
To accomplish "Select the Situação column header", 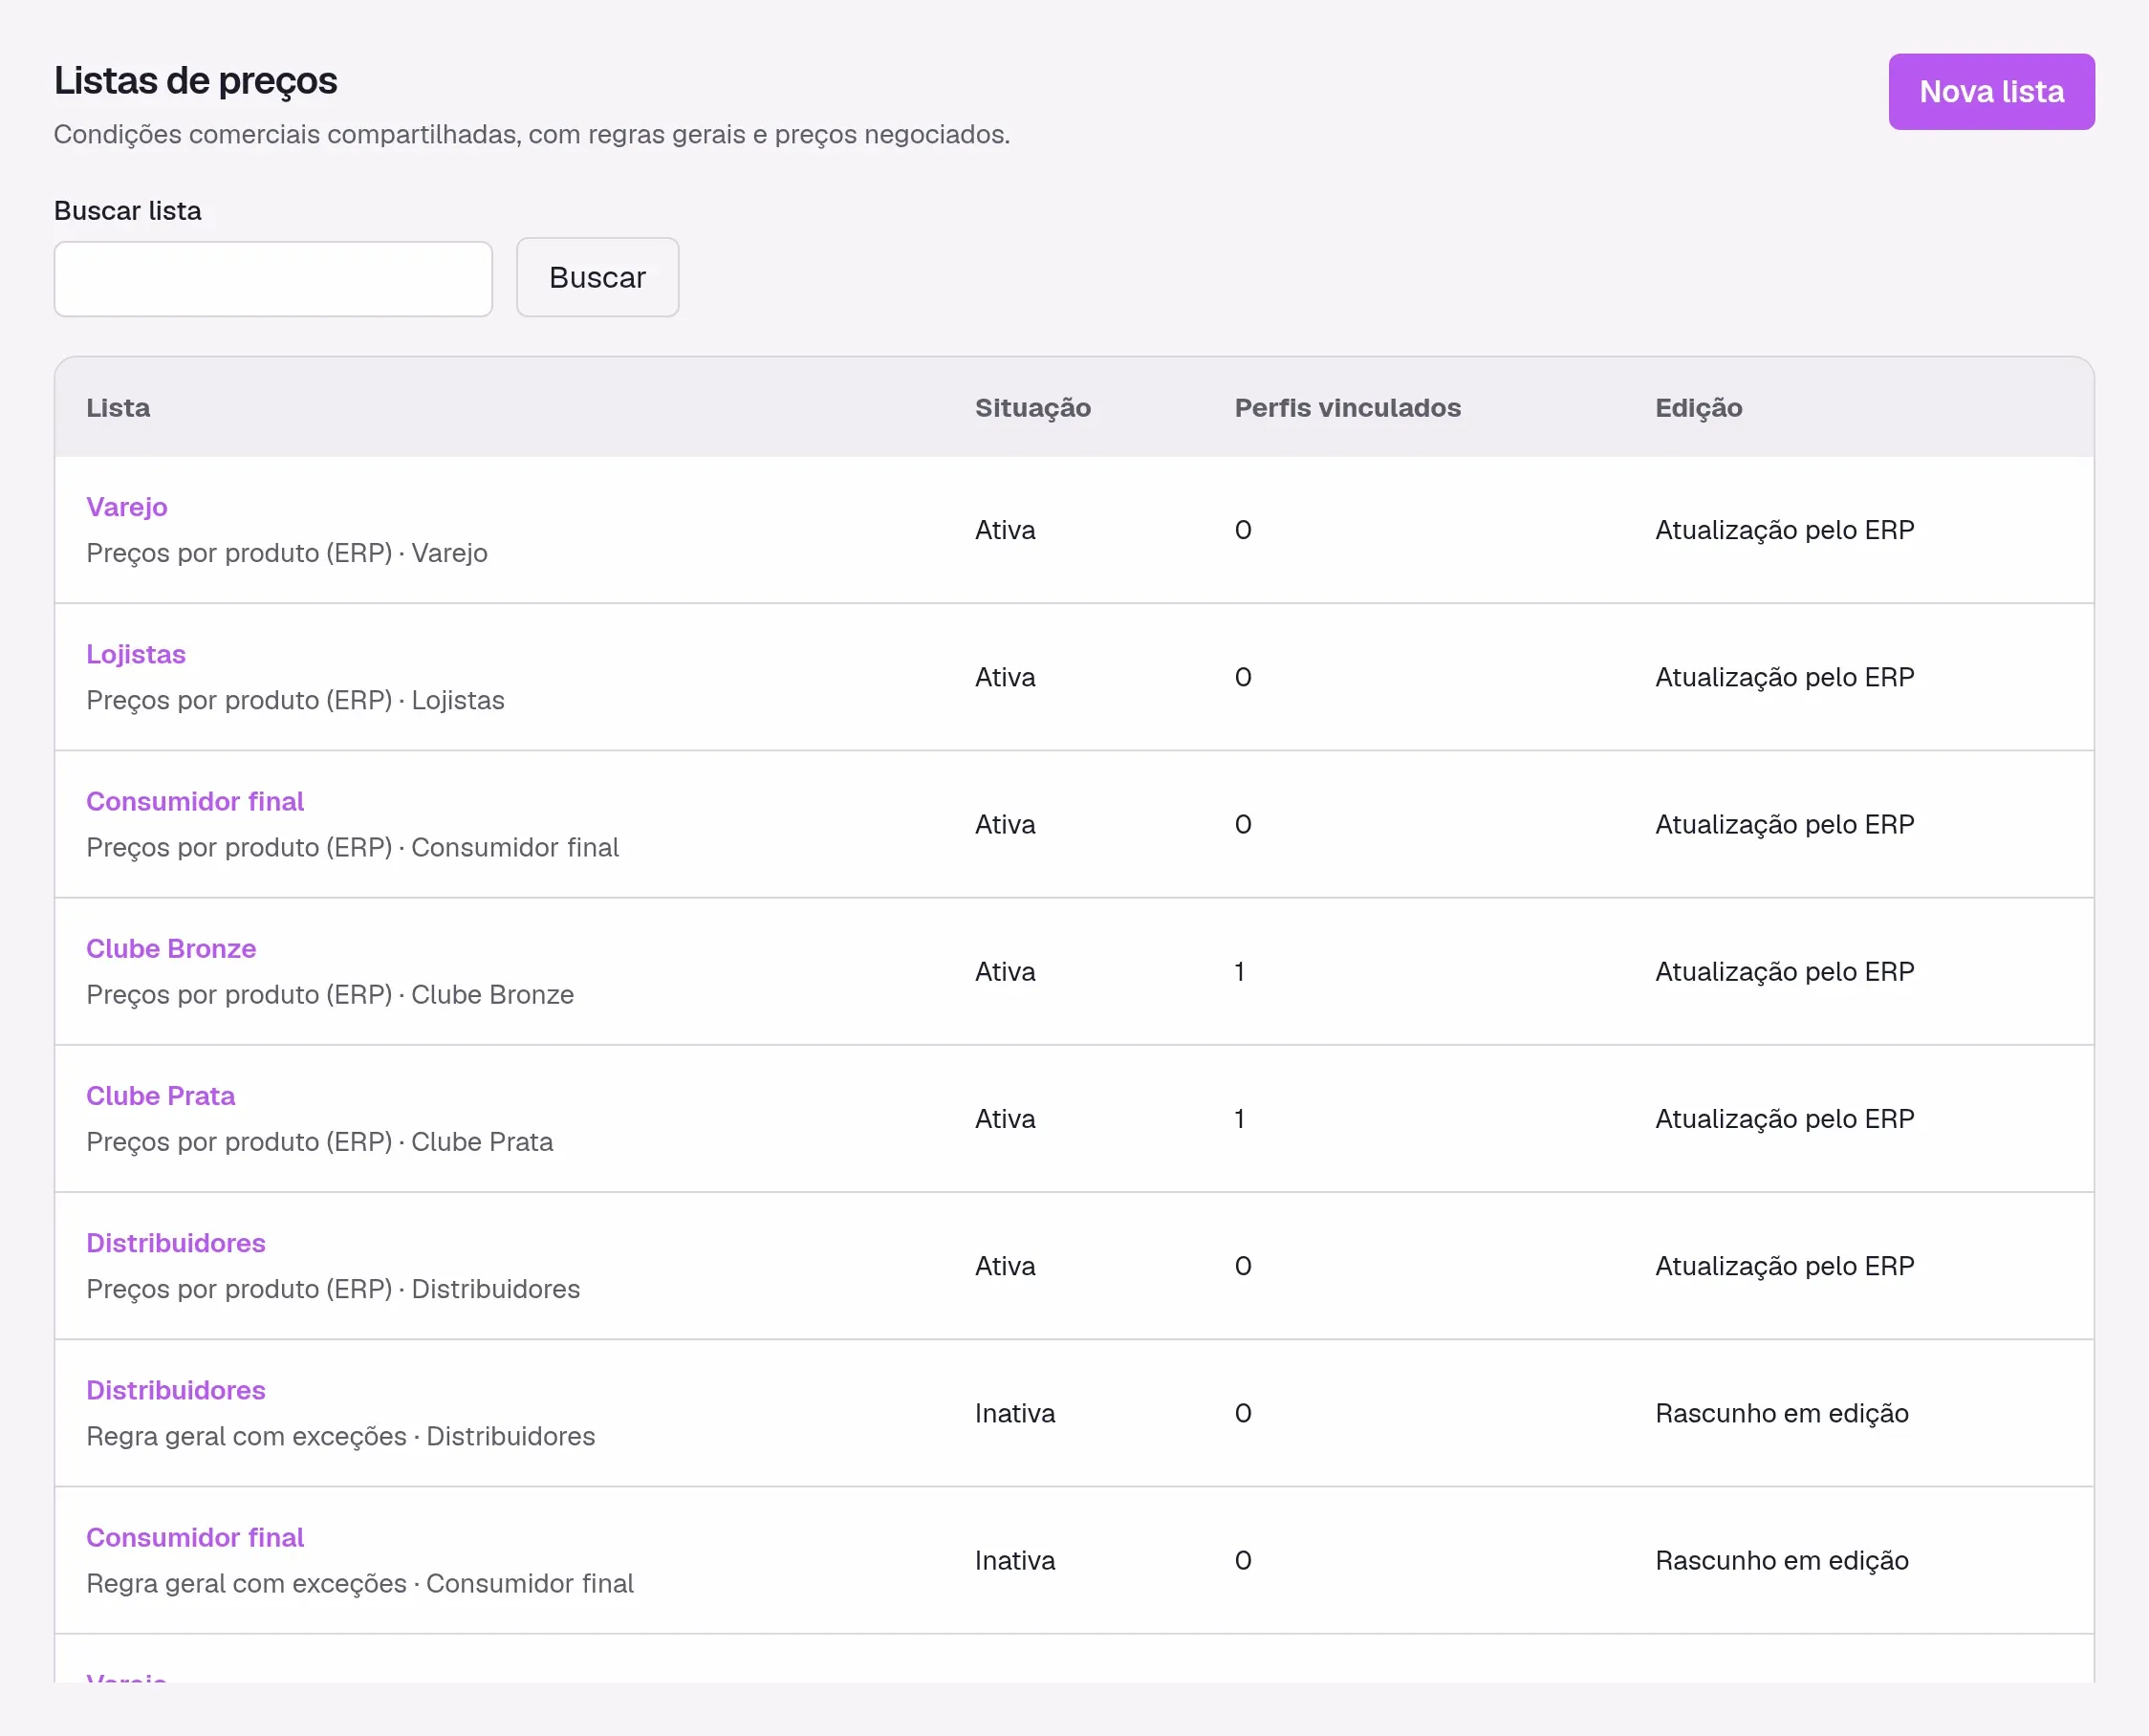I will [x=1033, y=408].
